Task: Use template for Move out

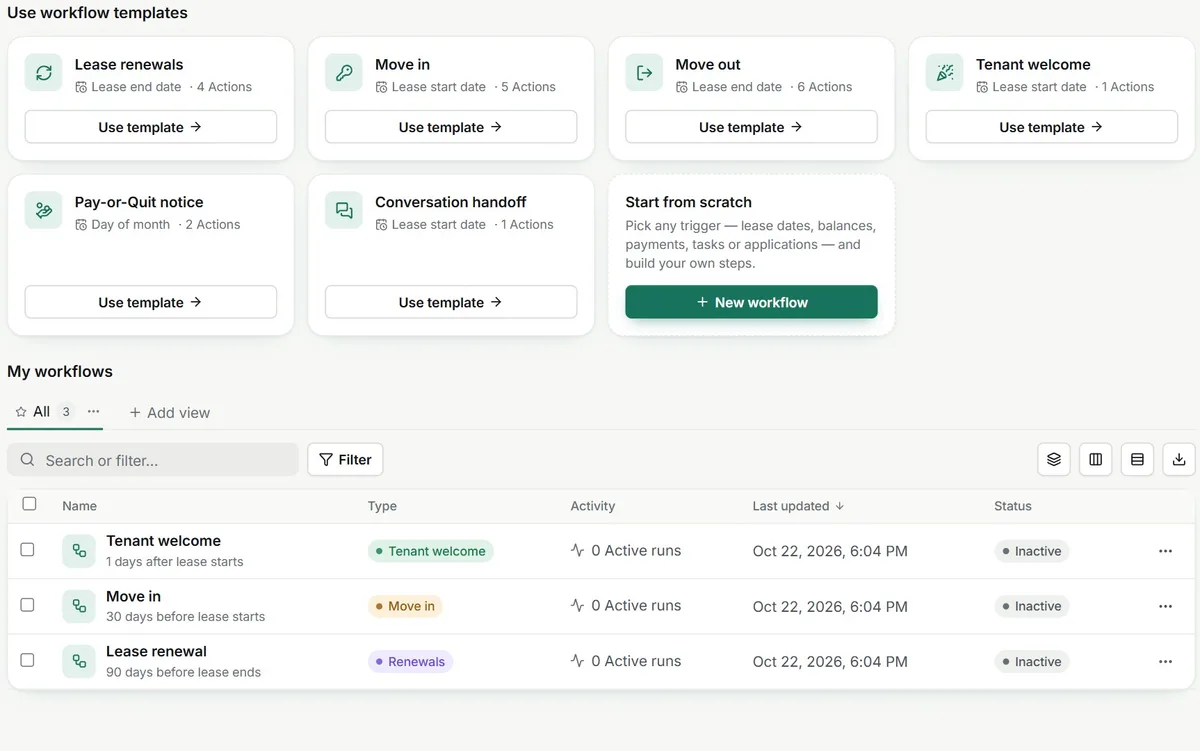Action: coord(751,127)
